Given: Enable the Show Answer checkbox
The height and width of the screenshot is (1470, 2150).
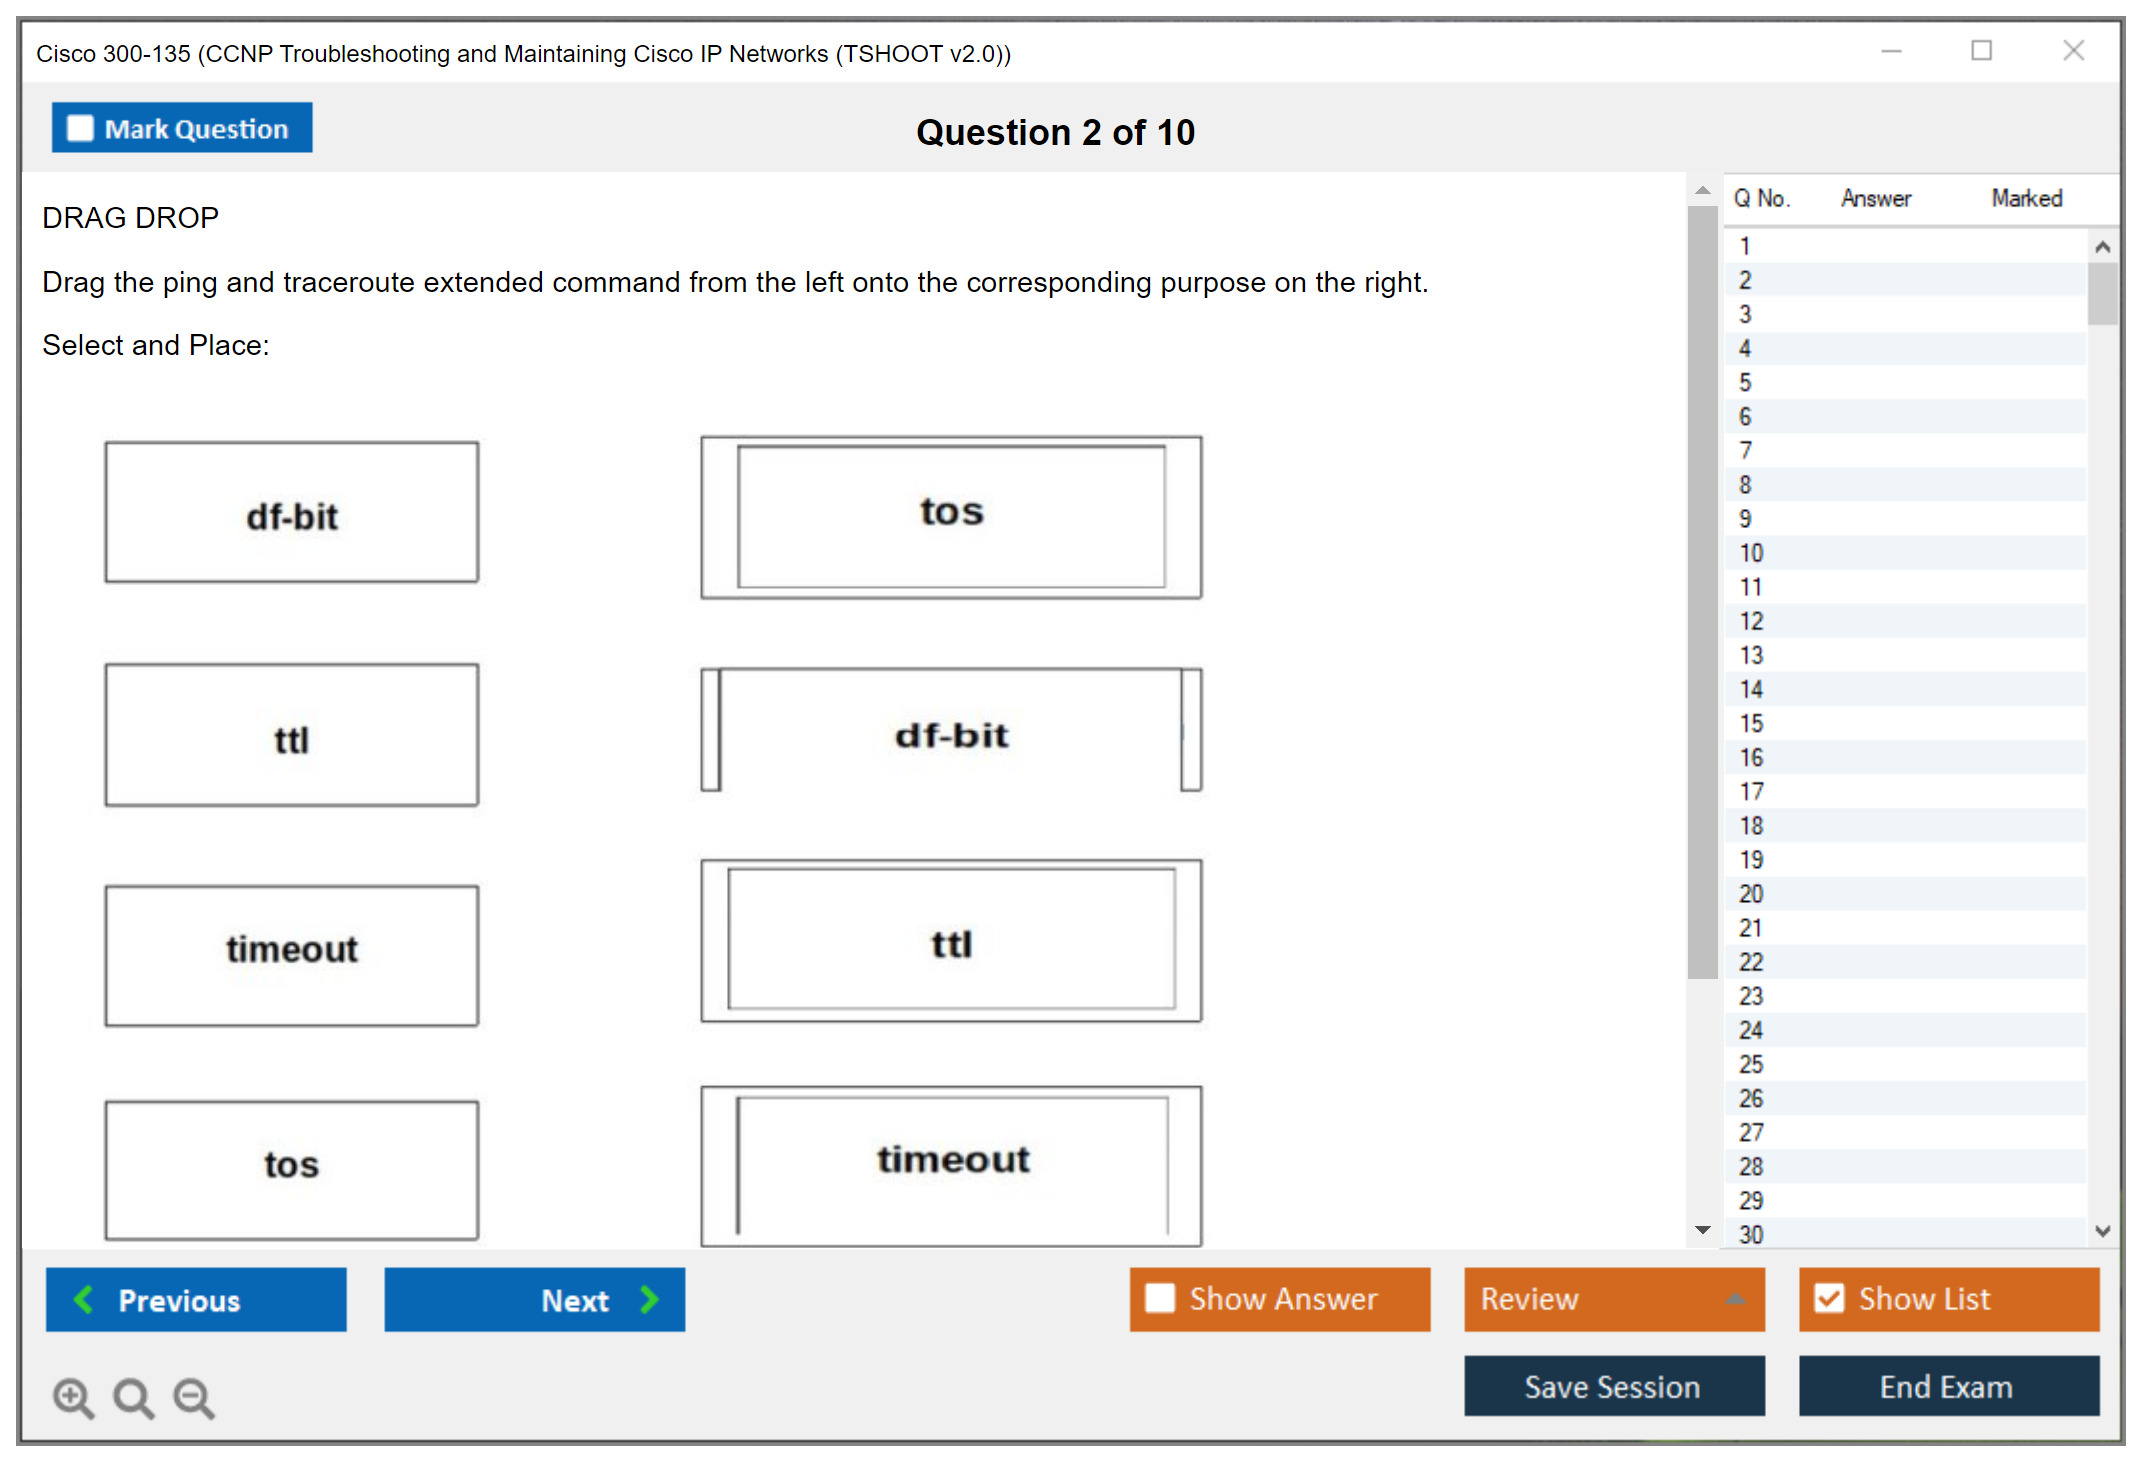Looking at the screenshot, I should point(1159,1298).
